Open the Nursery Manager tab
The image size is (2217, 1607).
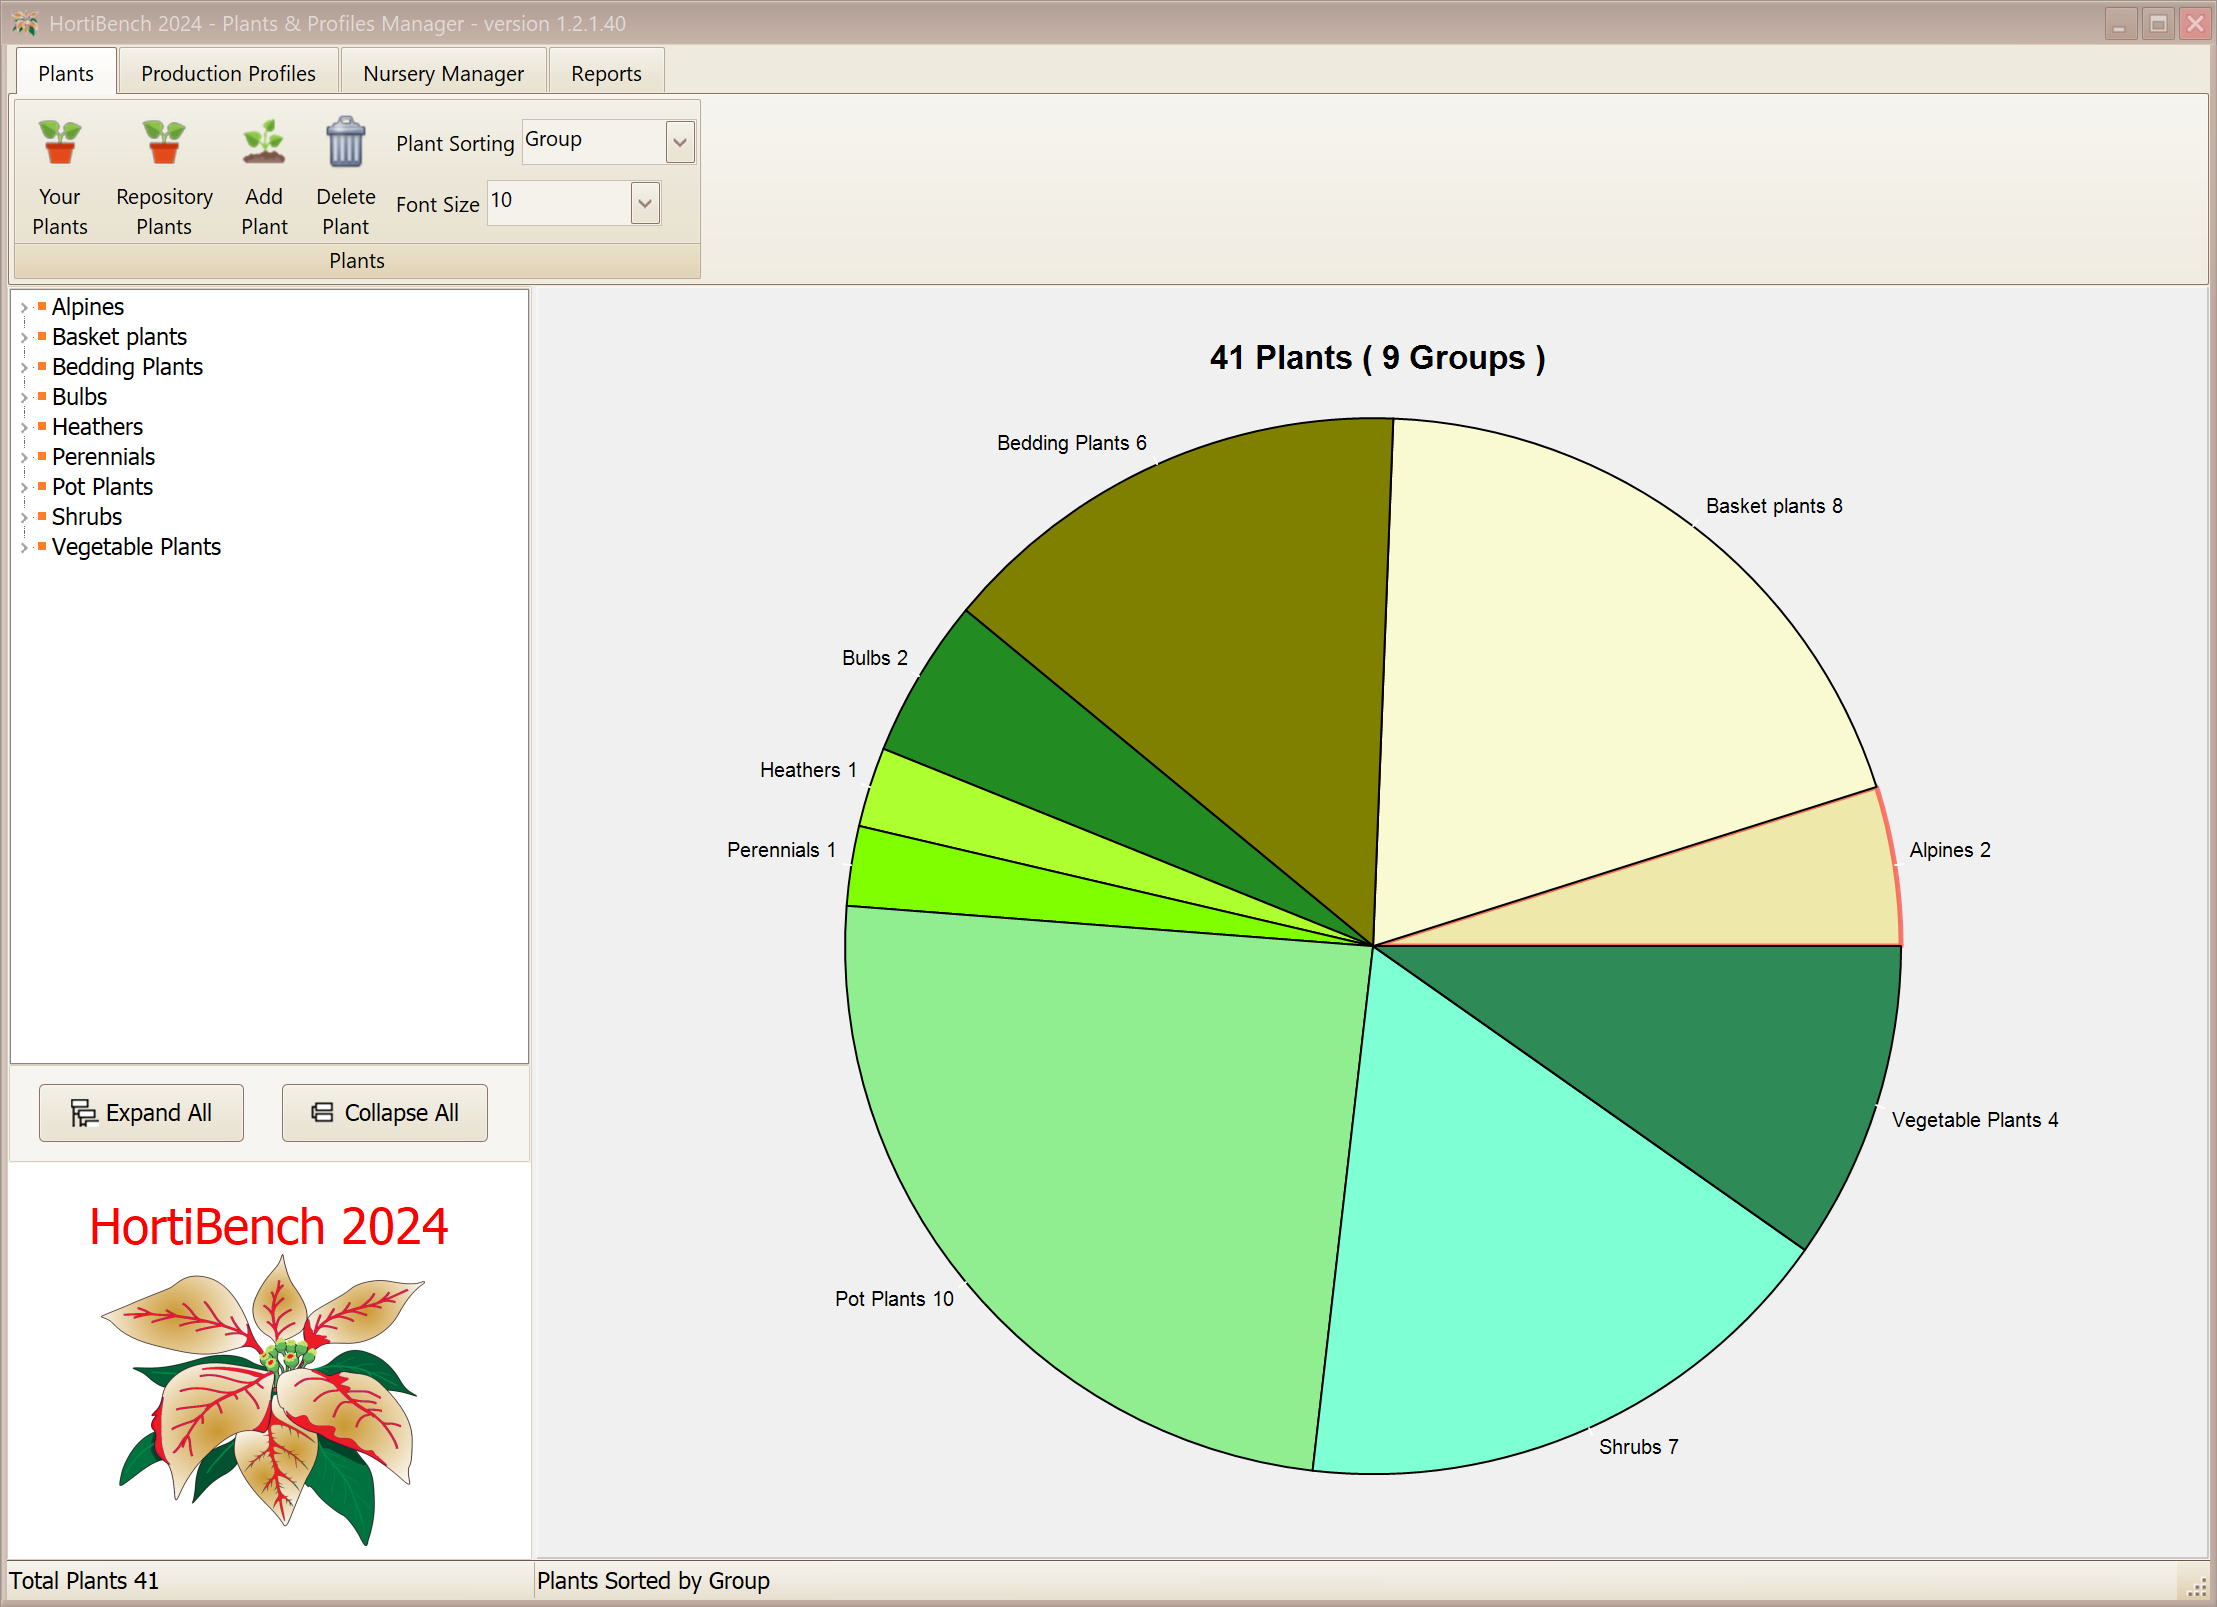pyautogui.click(x=443, y=71)
